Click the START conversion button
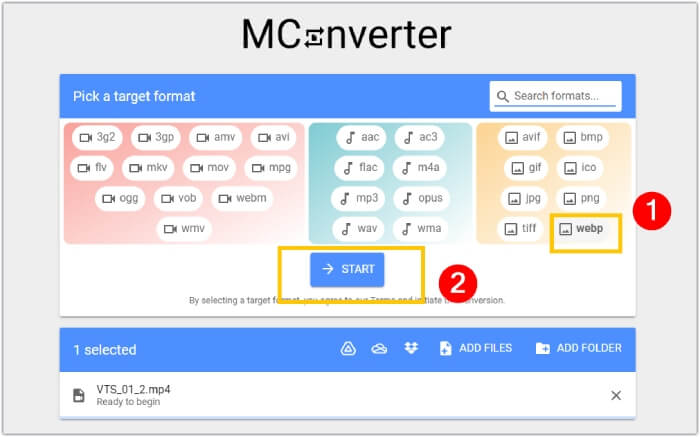700x437 pixels. pyautogui.click(x=347, y=269)
